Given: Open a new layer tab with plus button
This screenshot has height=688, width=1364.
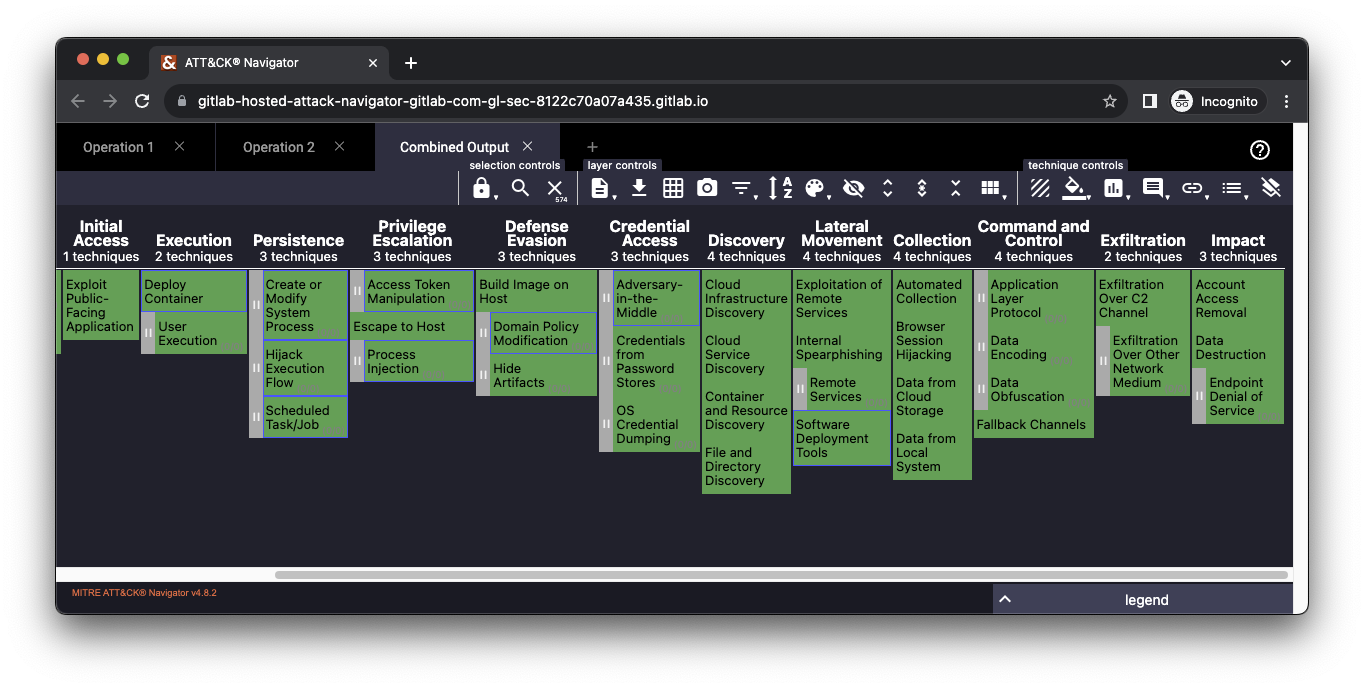Looking at the screenshot, I should point(592,147).
